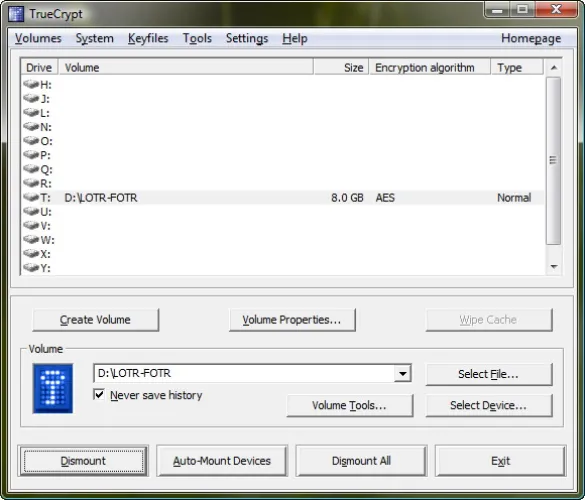Click the 8.0 GB size cell
This screenshot has width=585, height=500.
click(347, 197)
